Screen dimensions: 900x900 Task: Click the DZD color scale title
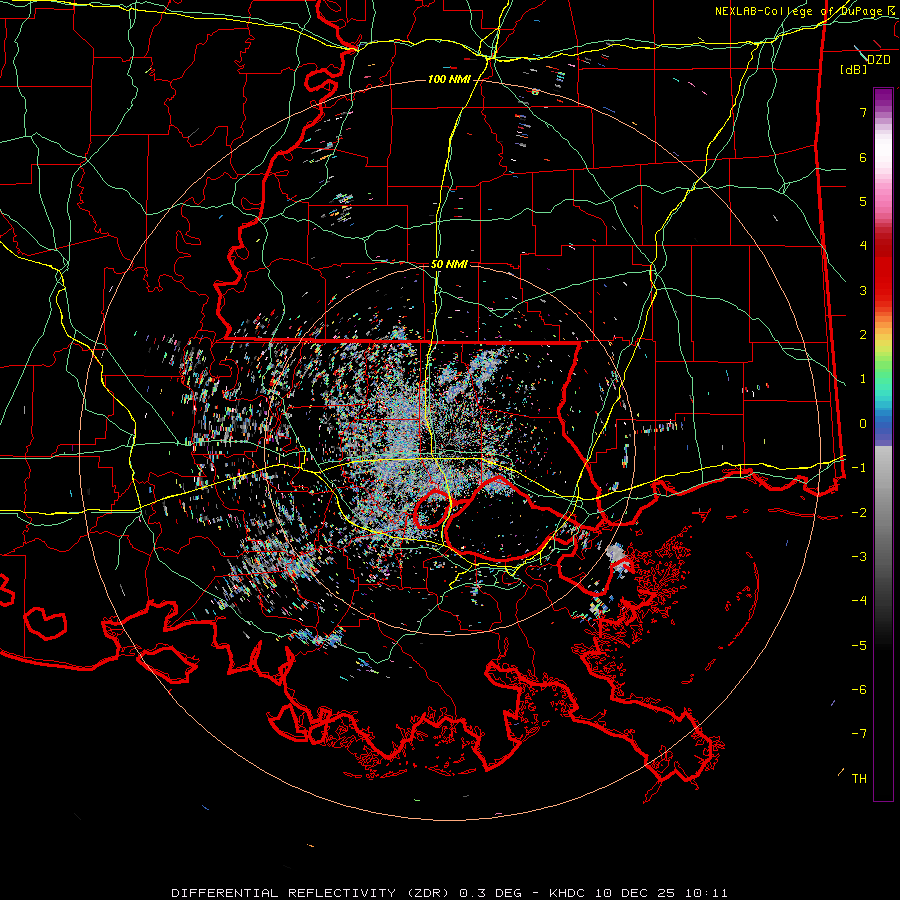(x=878, y=60)
